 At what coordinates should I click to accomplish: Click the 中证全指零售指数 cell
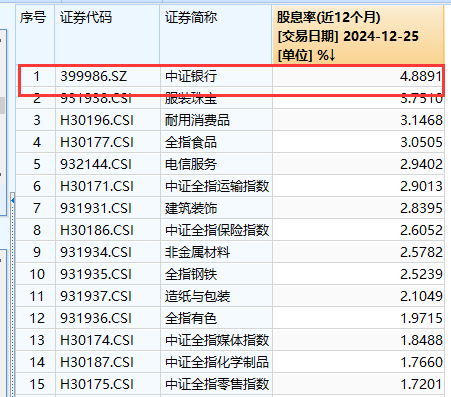point(217,384)
